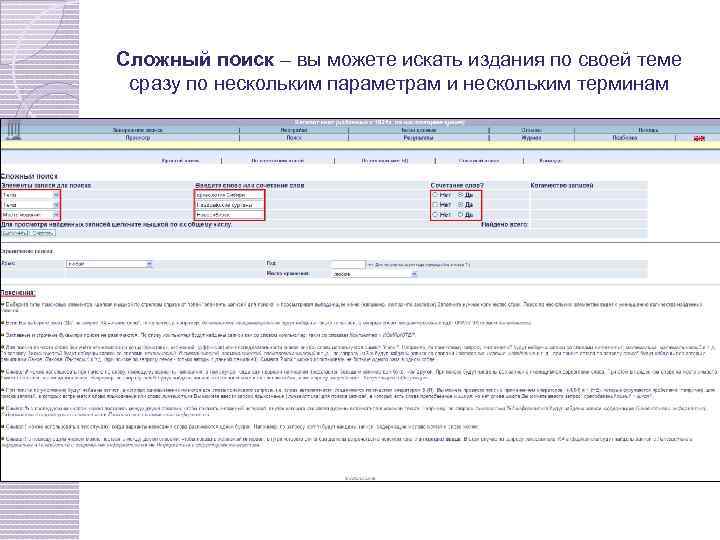Open second search element dropdown
Screen dimensions: 720x540
31,205
